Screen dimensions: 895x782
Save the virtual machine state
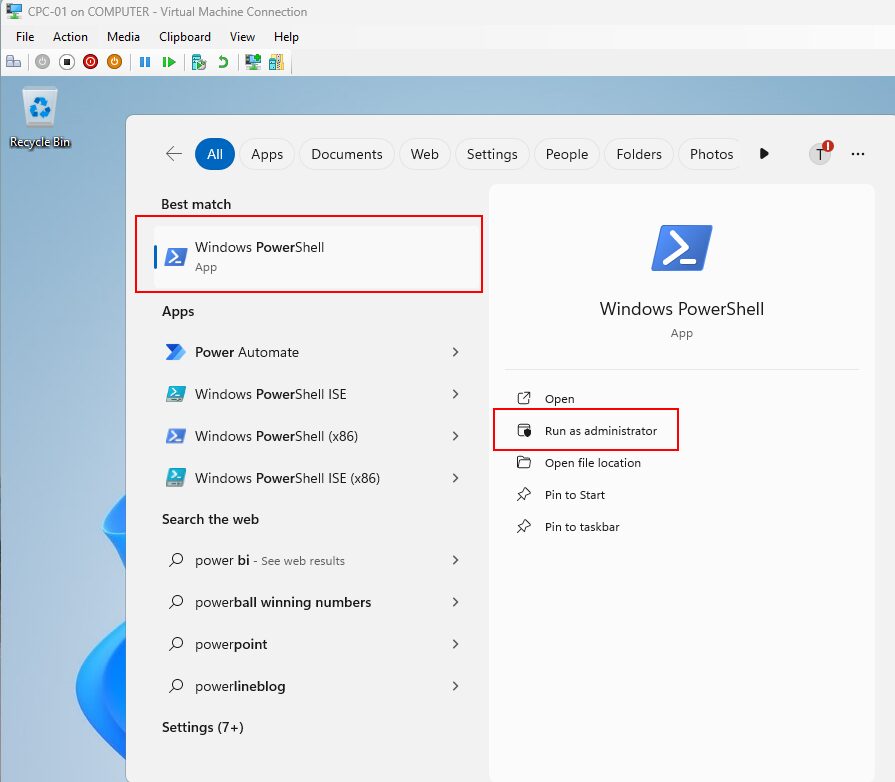point(113,61)
